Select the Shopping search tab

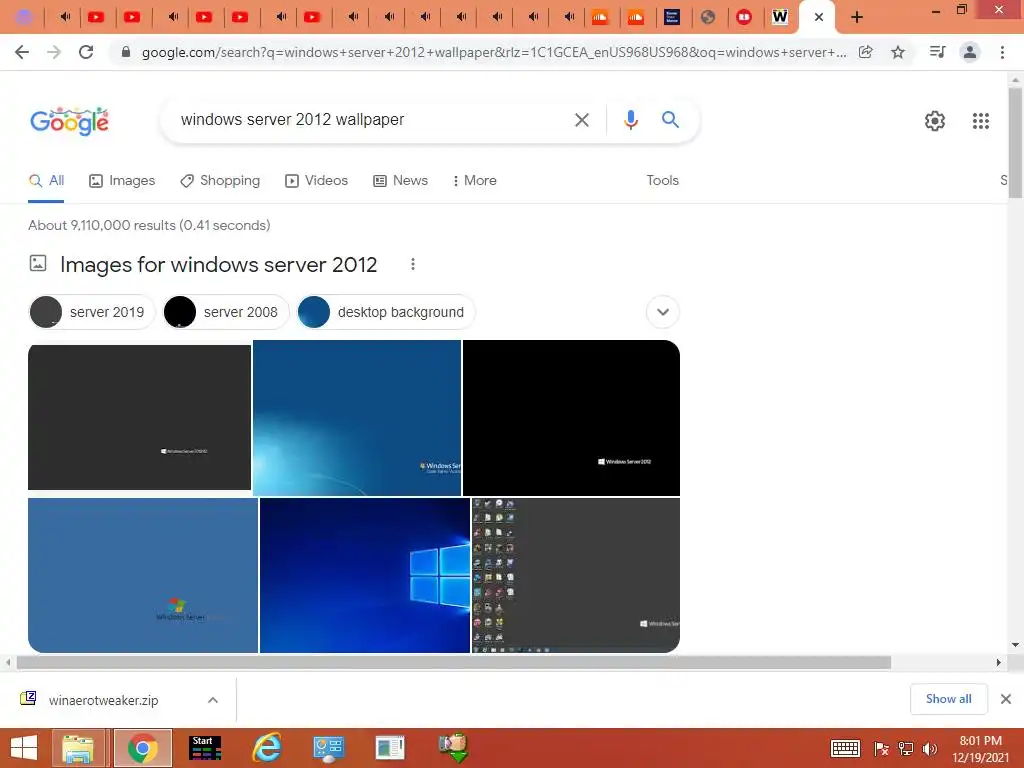[220, 181]
